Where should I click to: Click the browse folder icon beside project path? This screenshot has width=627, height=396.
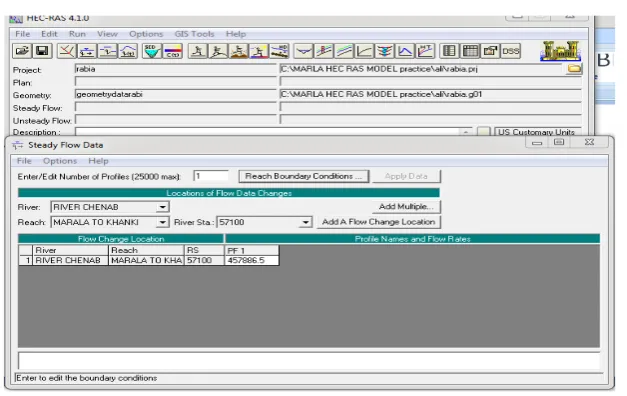(574, 69)
